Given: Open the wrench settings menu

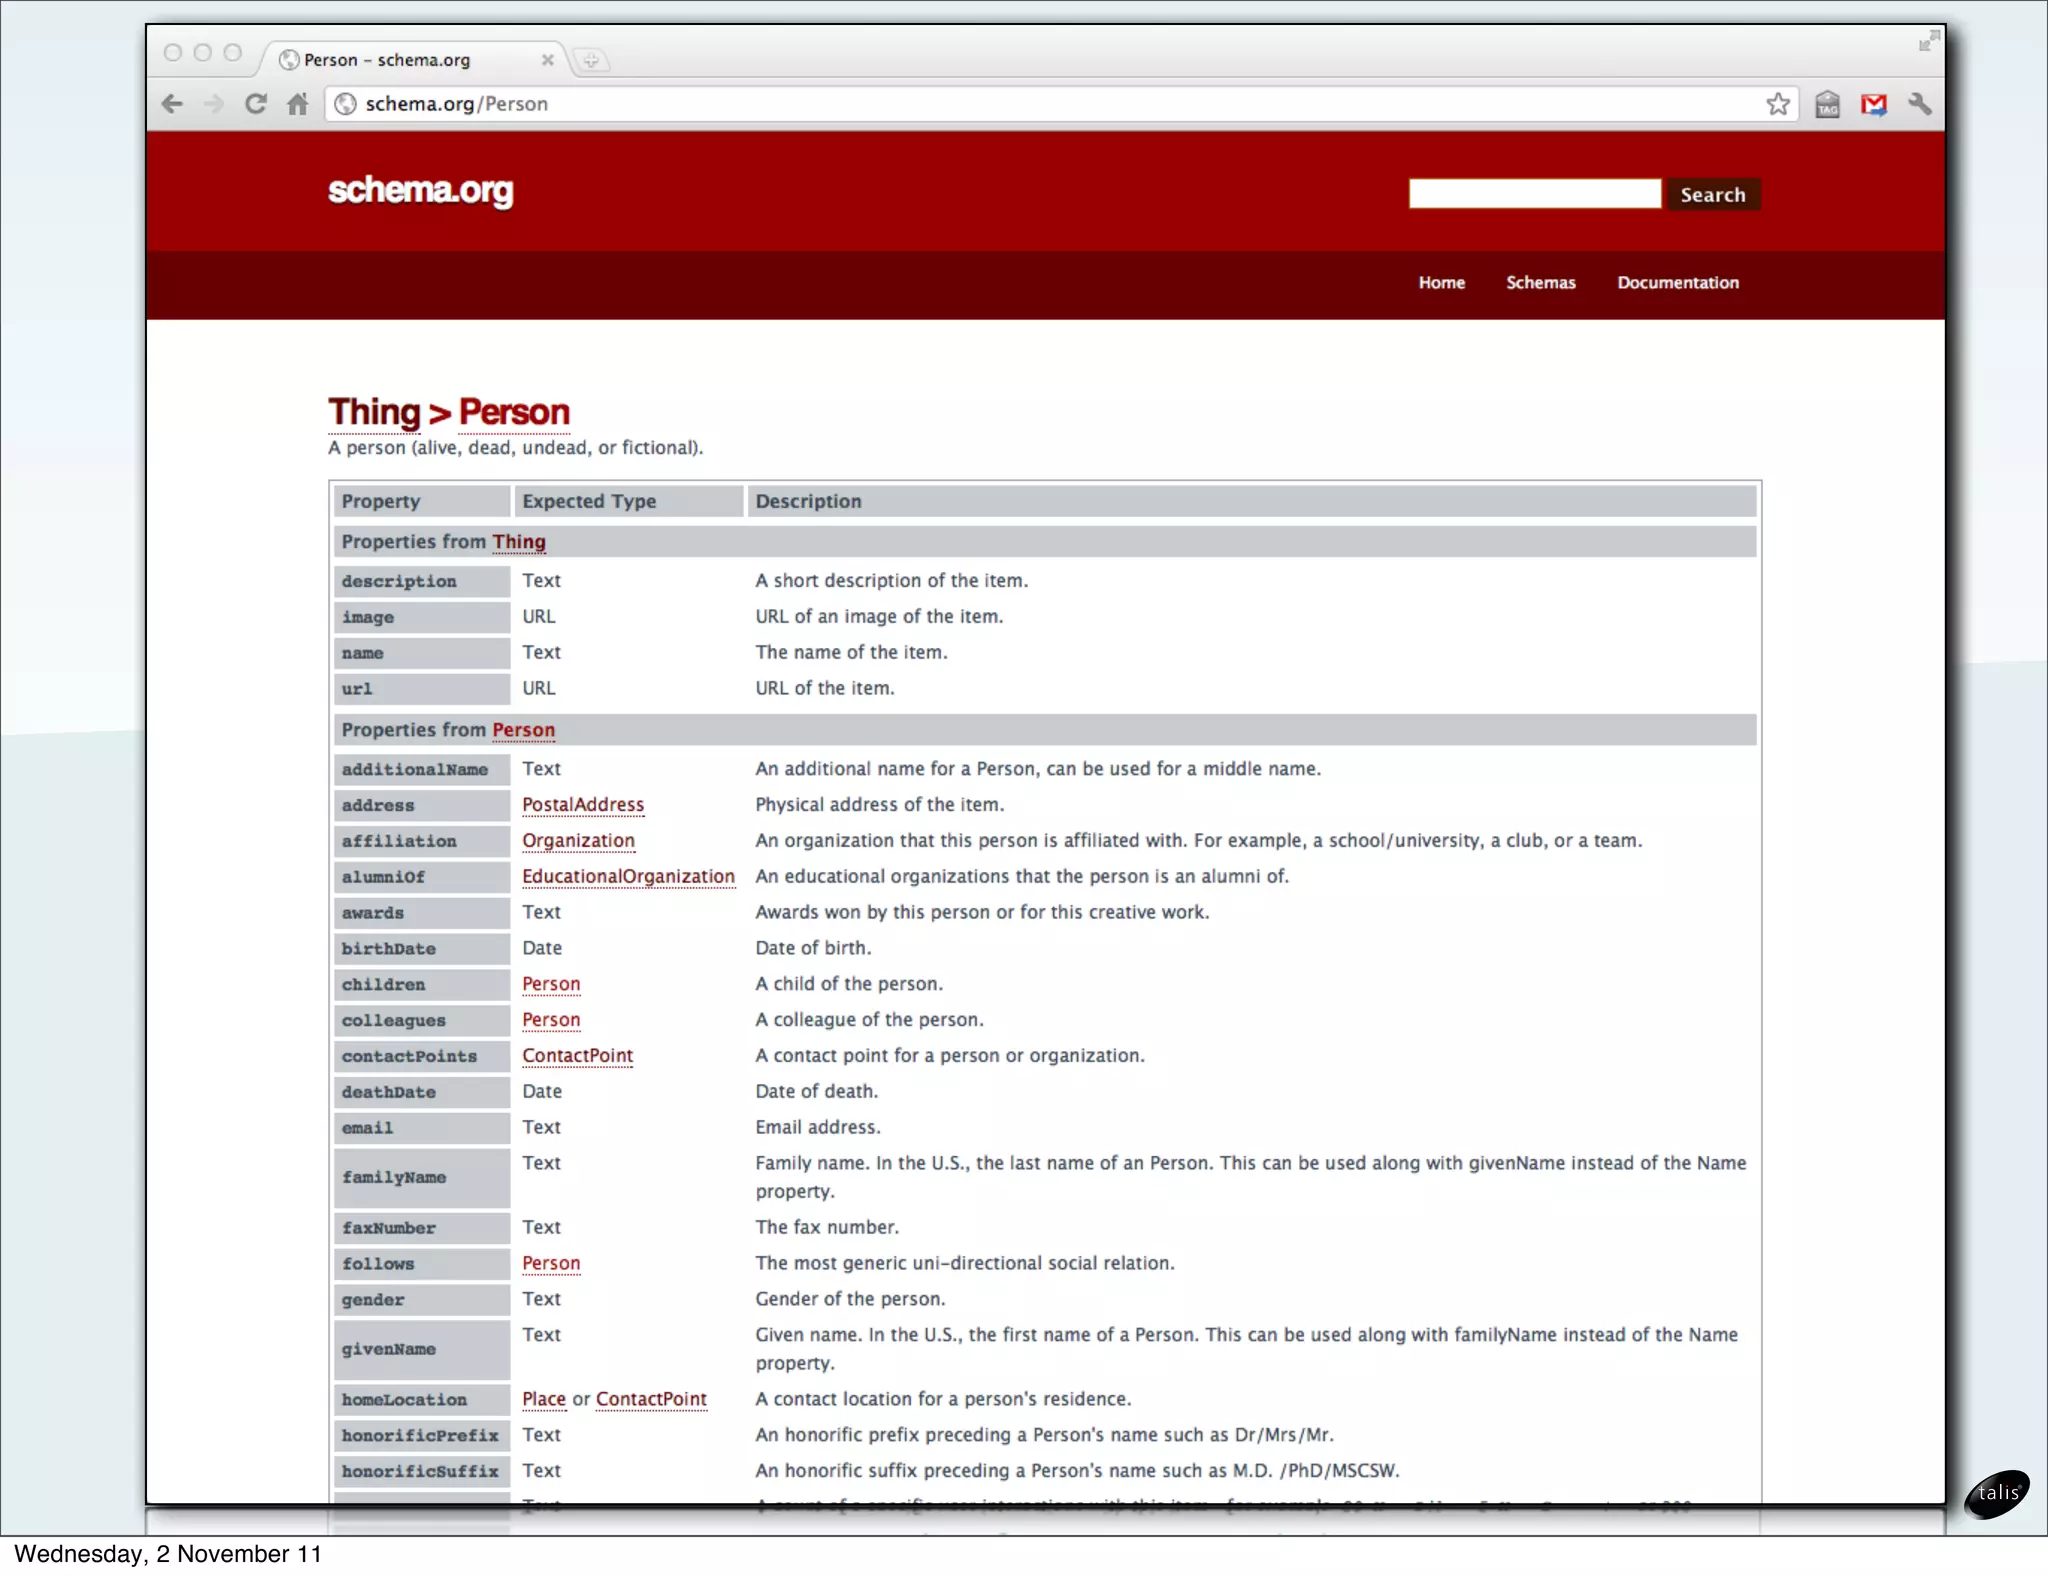Looking at the screenshot, I should tap(1919, 104).
